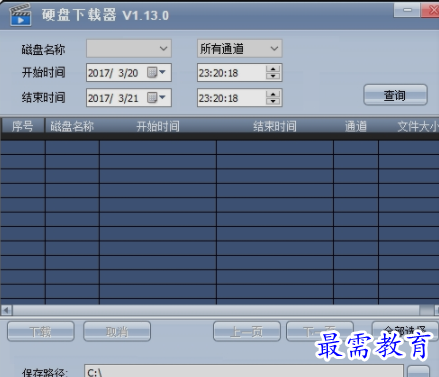
Task: Increase end time using up spinner arrow
Action: pos(273,94)
